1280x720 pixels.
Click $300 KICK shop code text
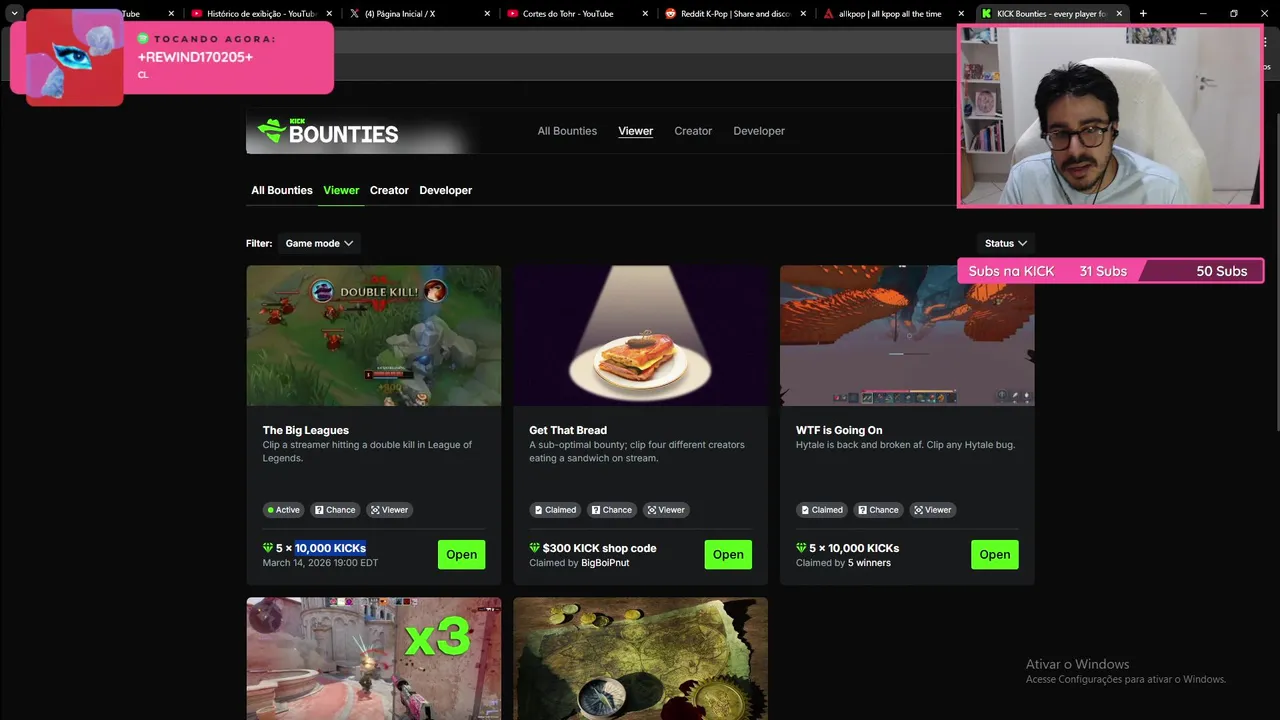599,548
